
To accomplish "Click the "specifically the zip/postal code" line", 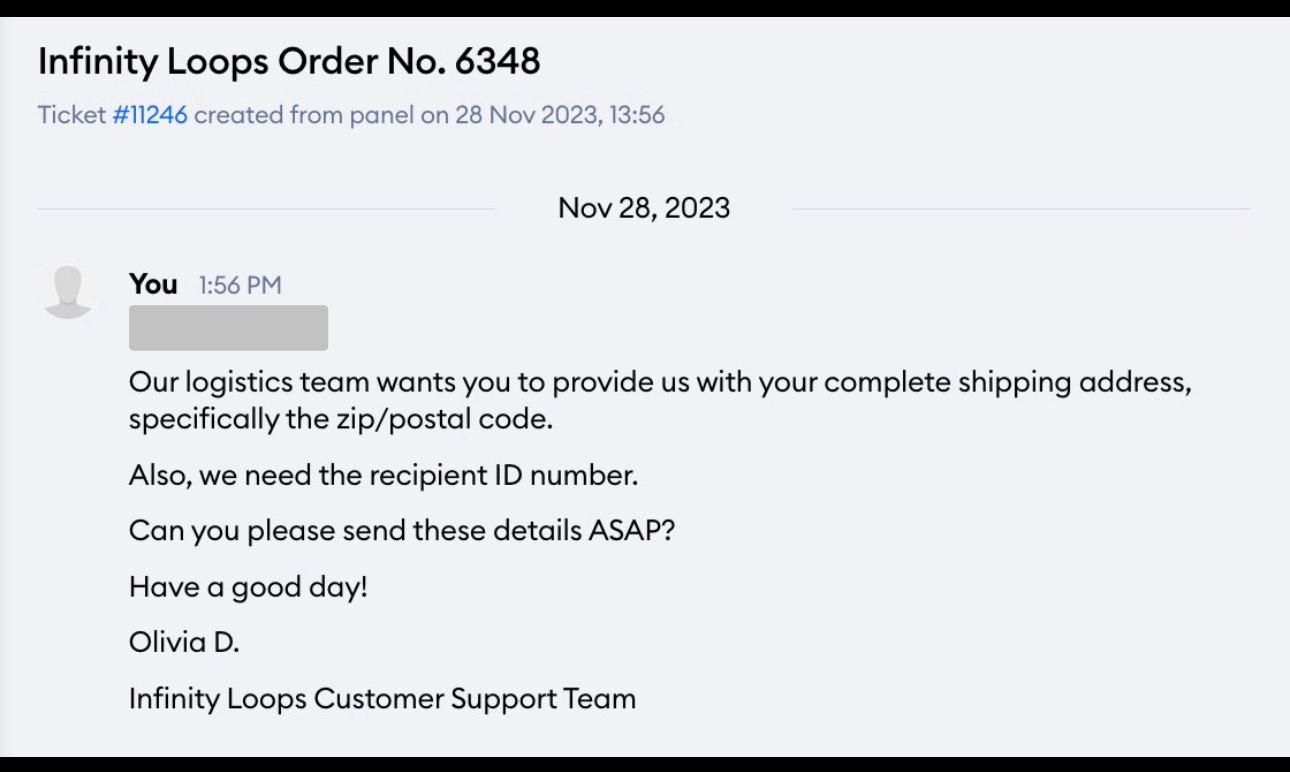I will [x=341, y=419].
